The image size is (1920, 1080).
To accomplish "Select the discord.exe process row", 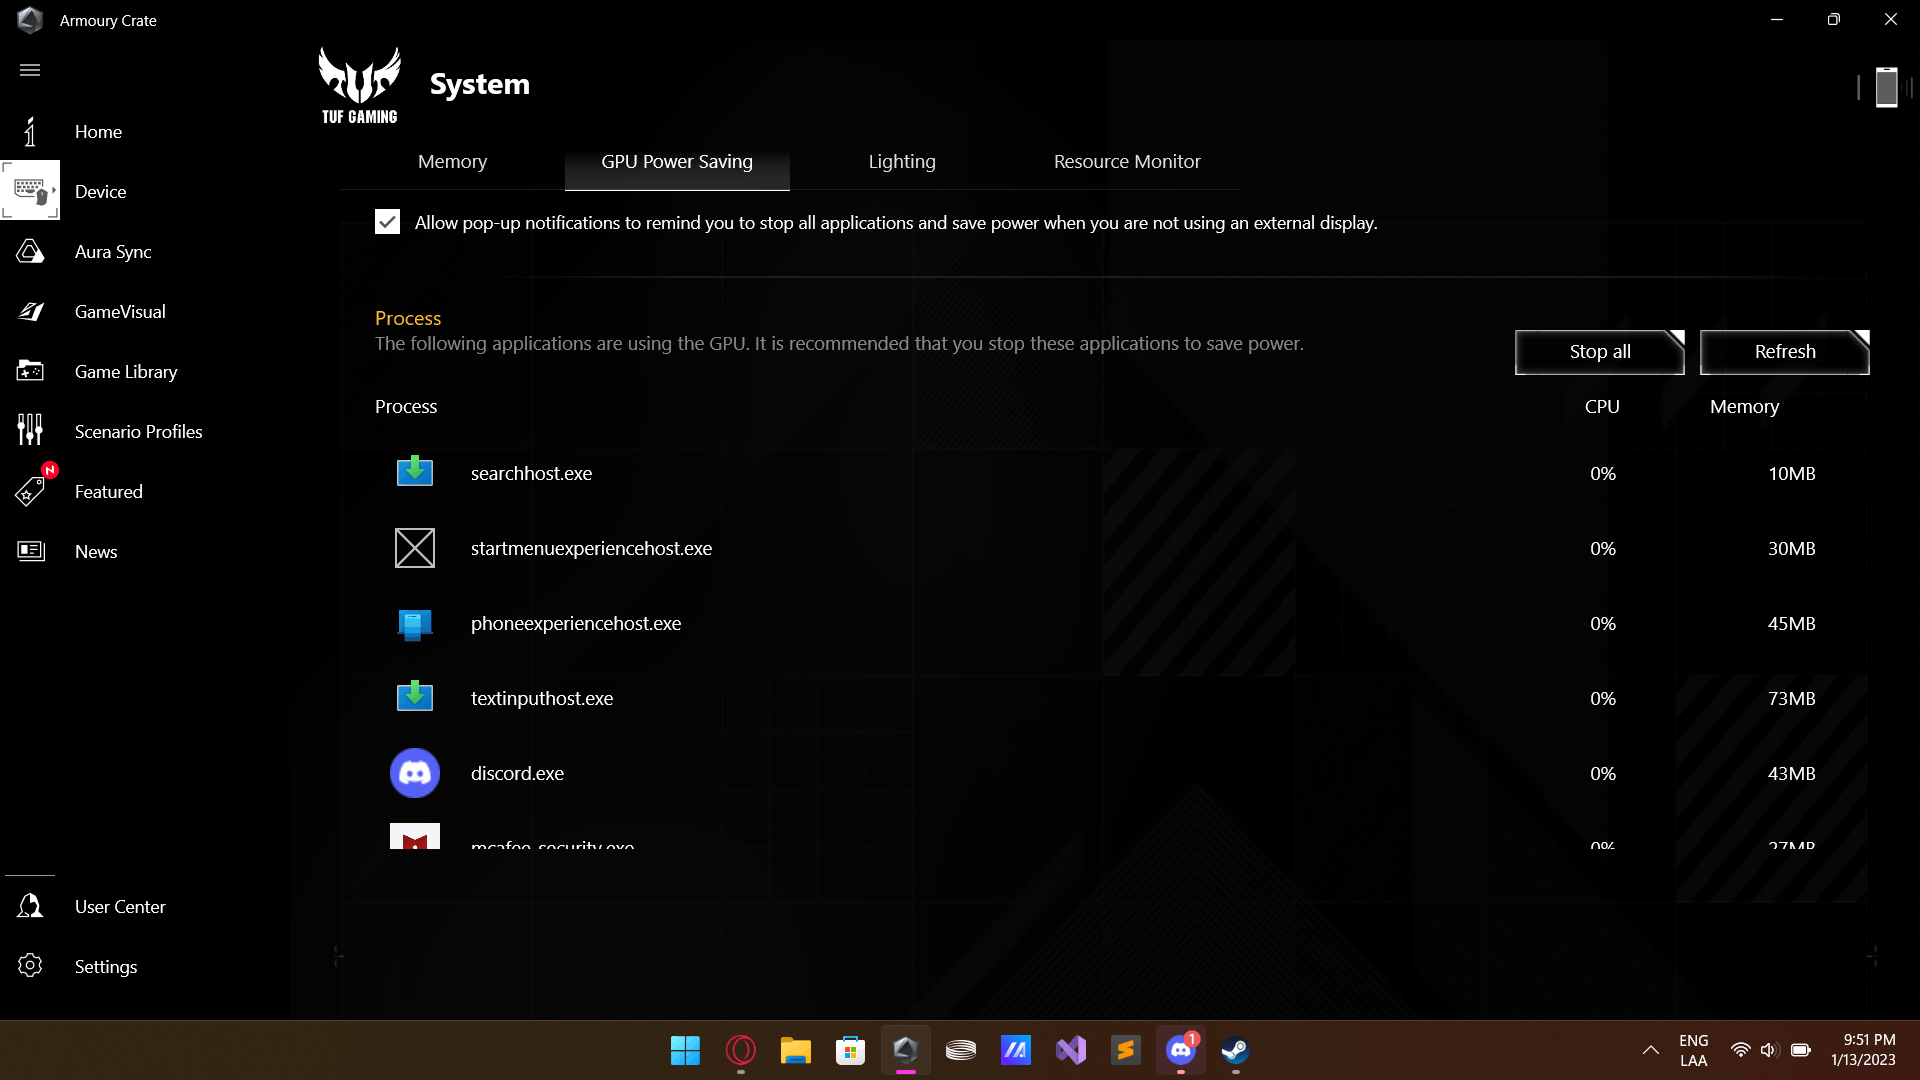I will point(517,773).
